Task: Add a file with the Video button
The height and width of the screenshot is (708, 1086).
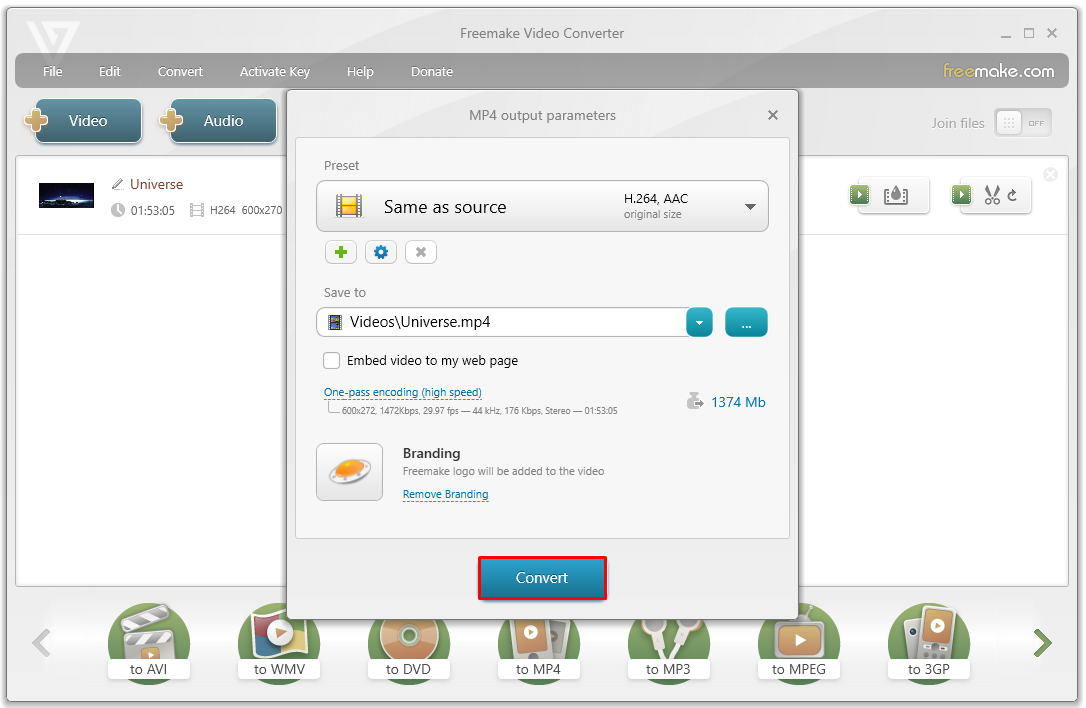Action: point(84,121)
